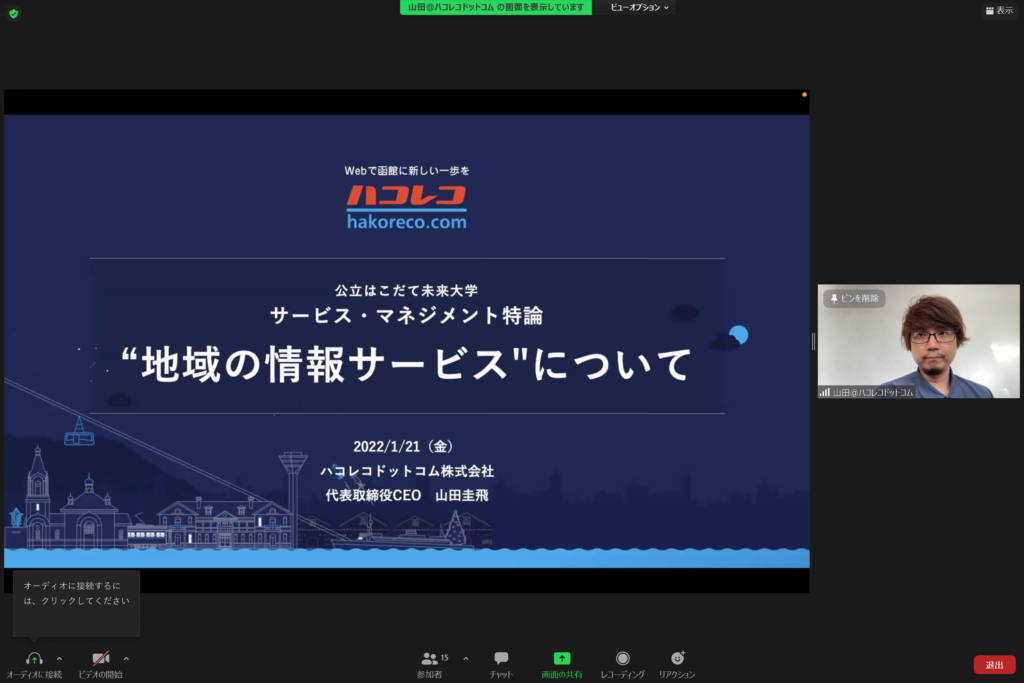The image size is (1024, 683).
Task: Click ハコレコドットコム株式会社 text on the slide
Action: [407, 471]
